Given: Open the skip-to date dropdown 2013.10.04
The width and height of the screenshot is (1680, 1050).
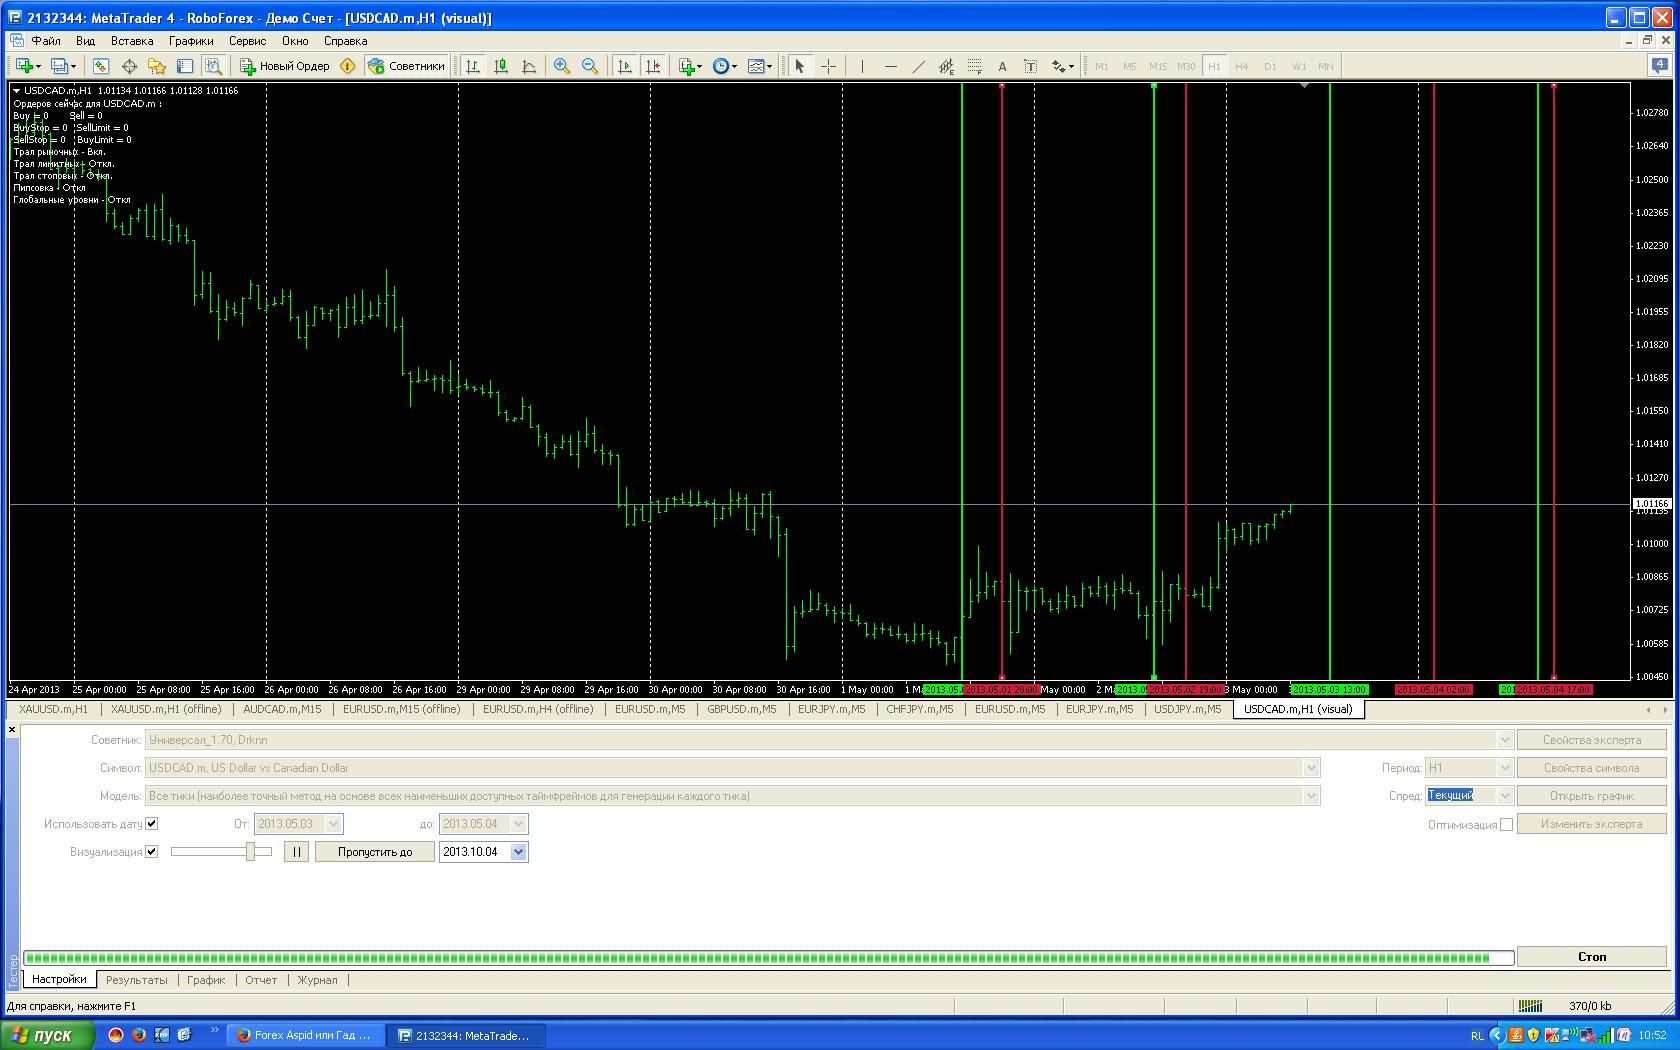Looking at the screenshot, I should (x=518, y=852).
